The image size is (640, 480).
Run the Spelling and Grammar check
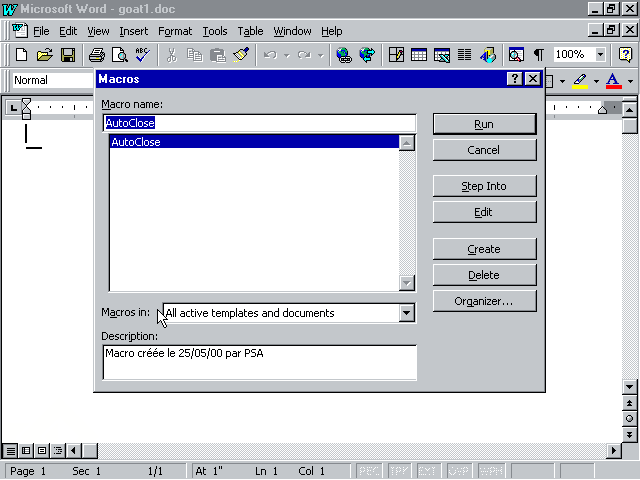[143, 55]
